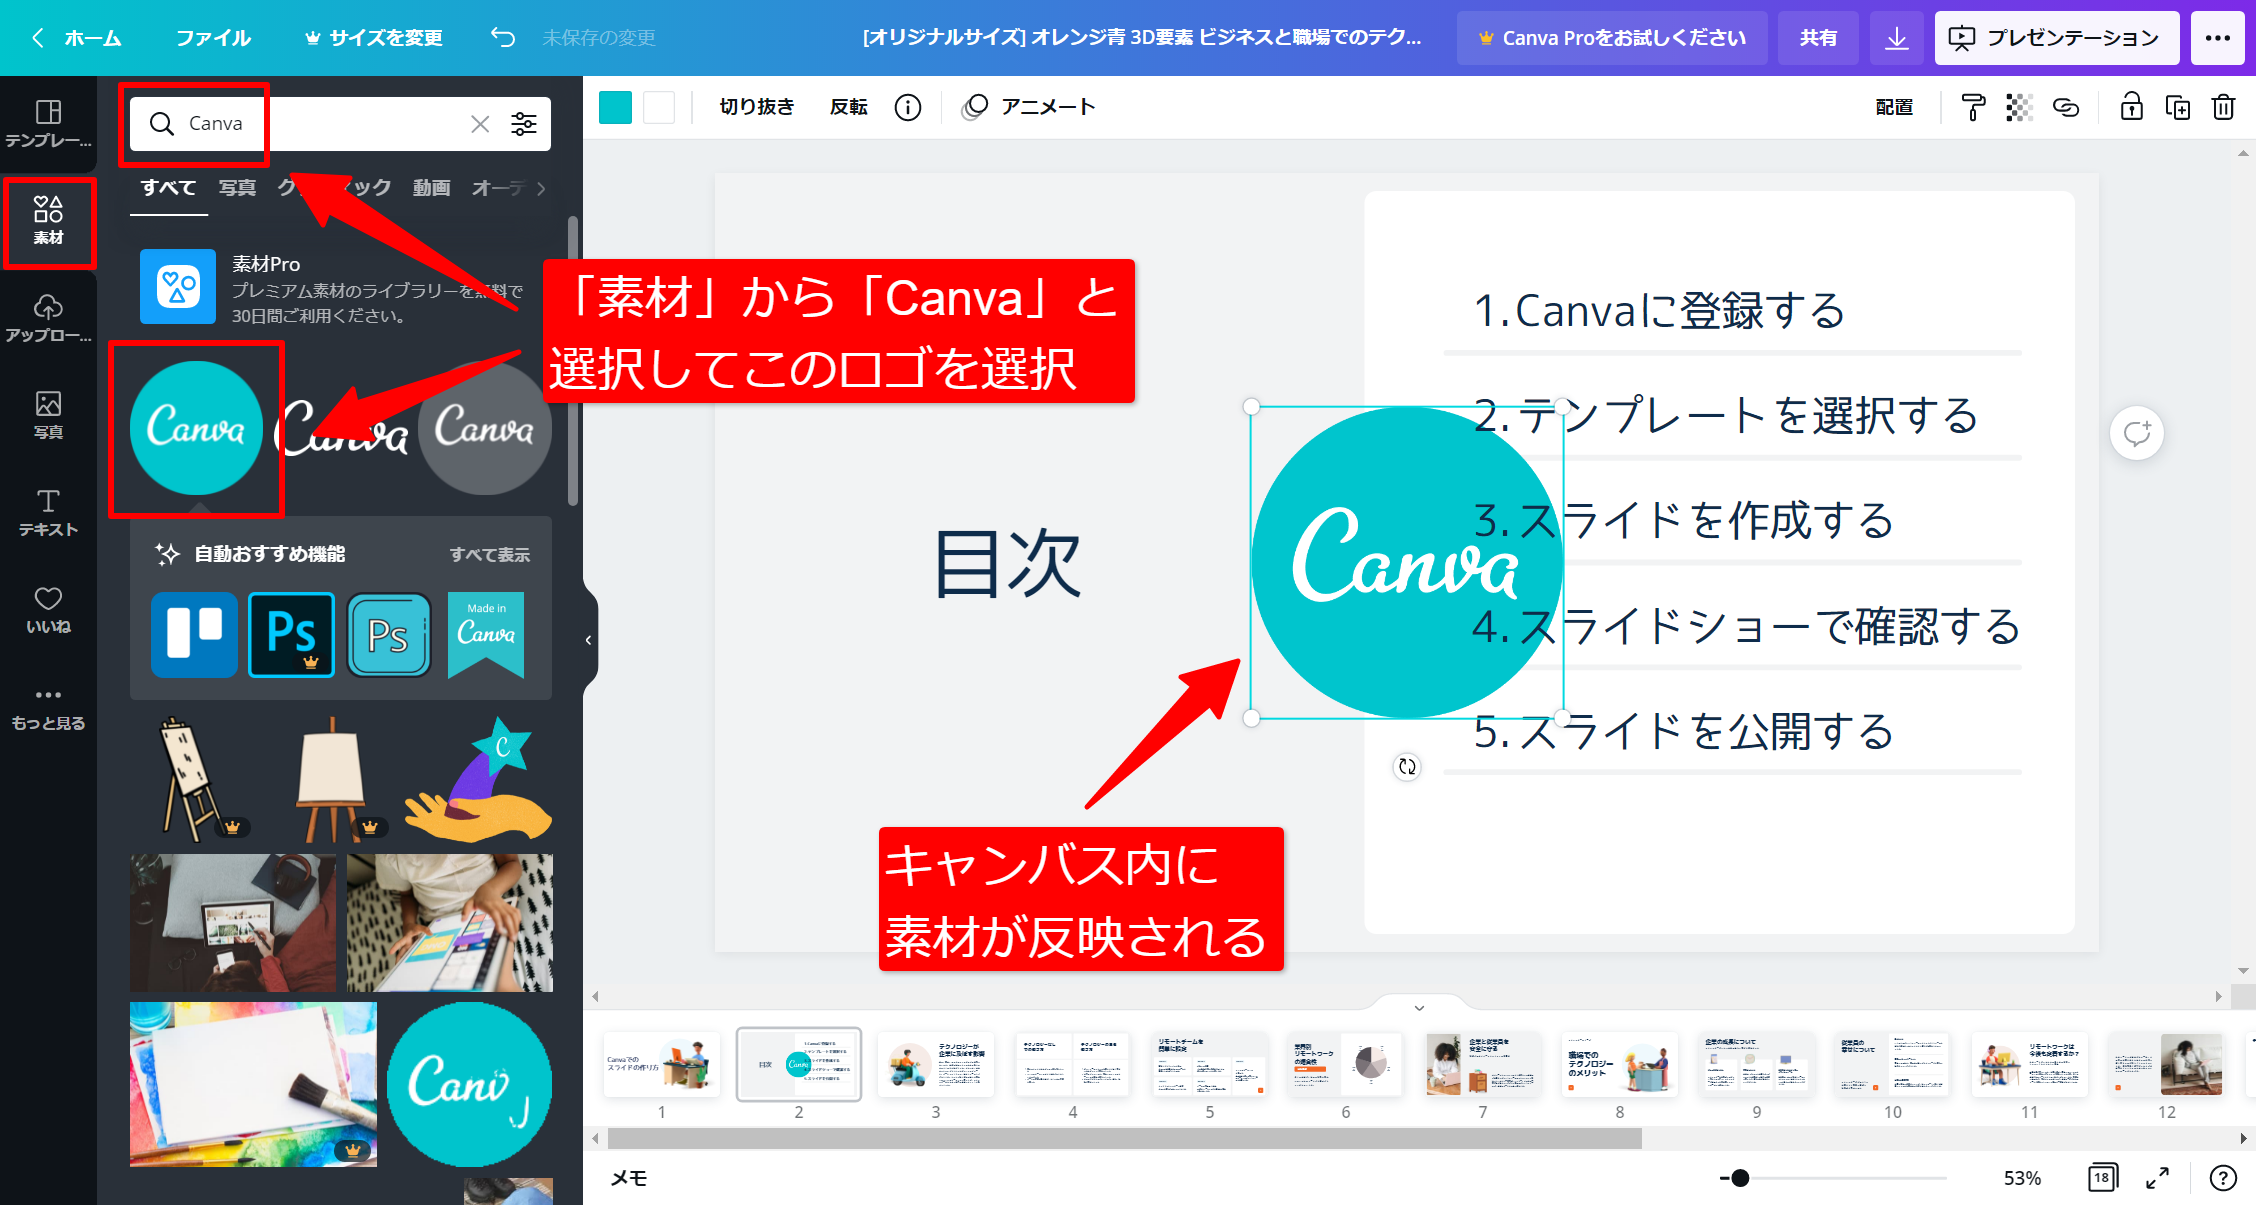The height and width of the screenshot is (1205, 2256).
Task: Delete the selected element with trash icon
Action: click(2224, 107)
